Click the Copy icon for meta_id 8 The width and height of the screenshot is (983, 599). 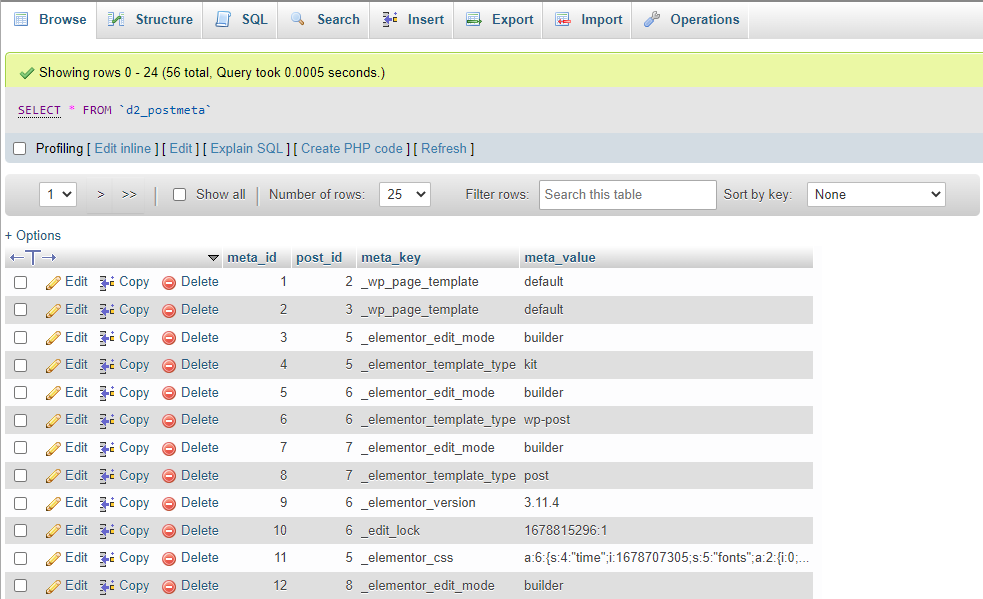tap(107, 476)
